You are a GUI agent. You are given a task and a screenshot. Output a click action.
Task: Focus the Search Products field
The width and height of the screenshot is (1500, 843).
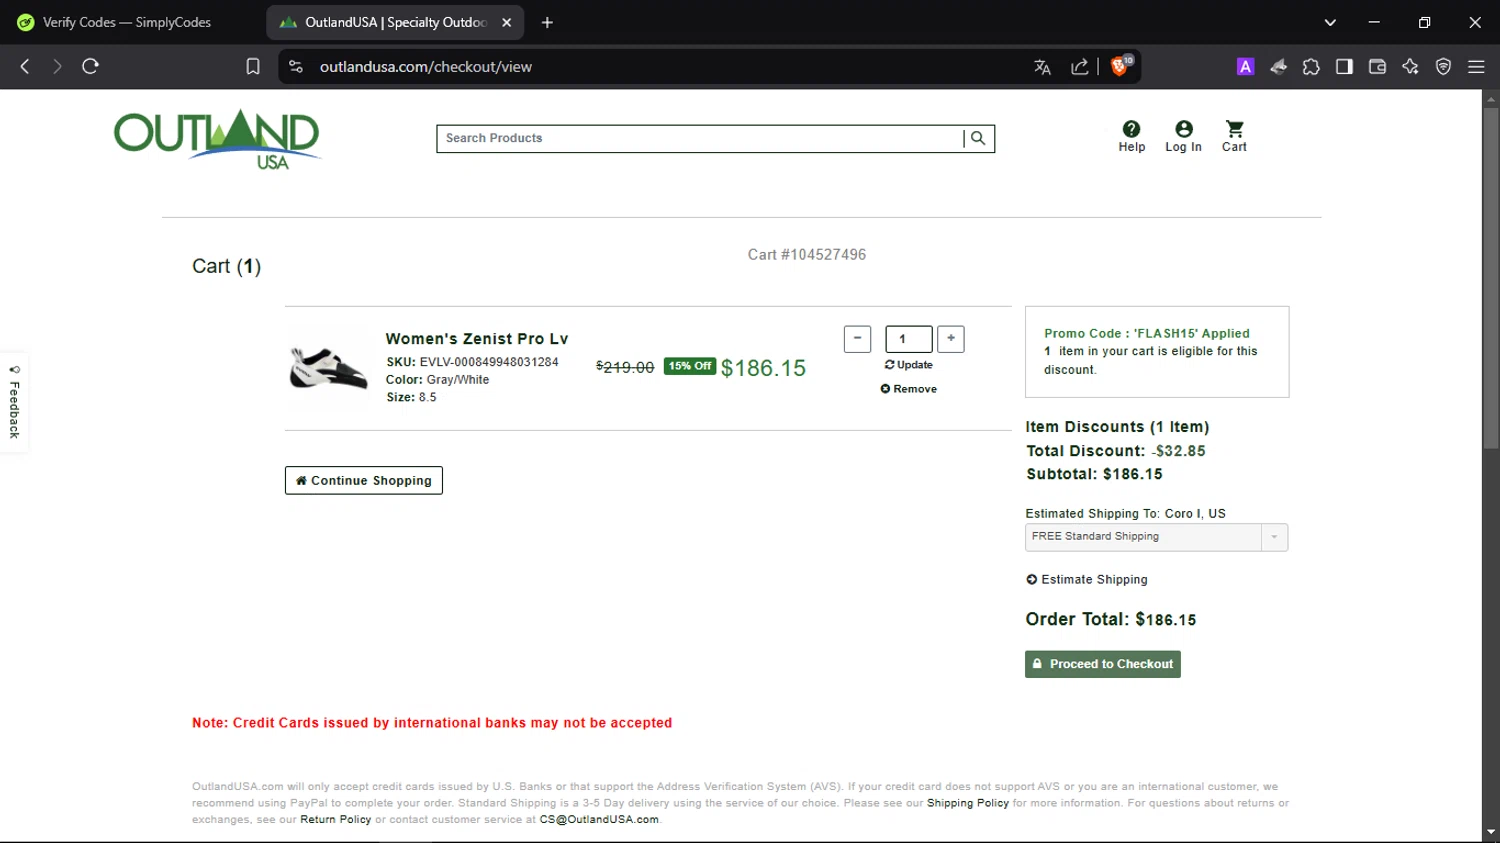point(701,138)
